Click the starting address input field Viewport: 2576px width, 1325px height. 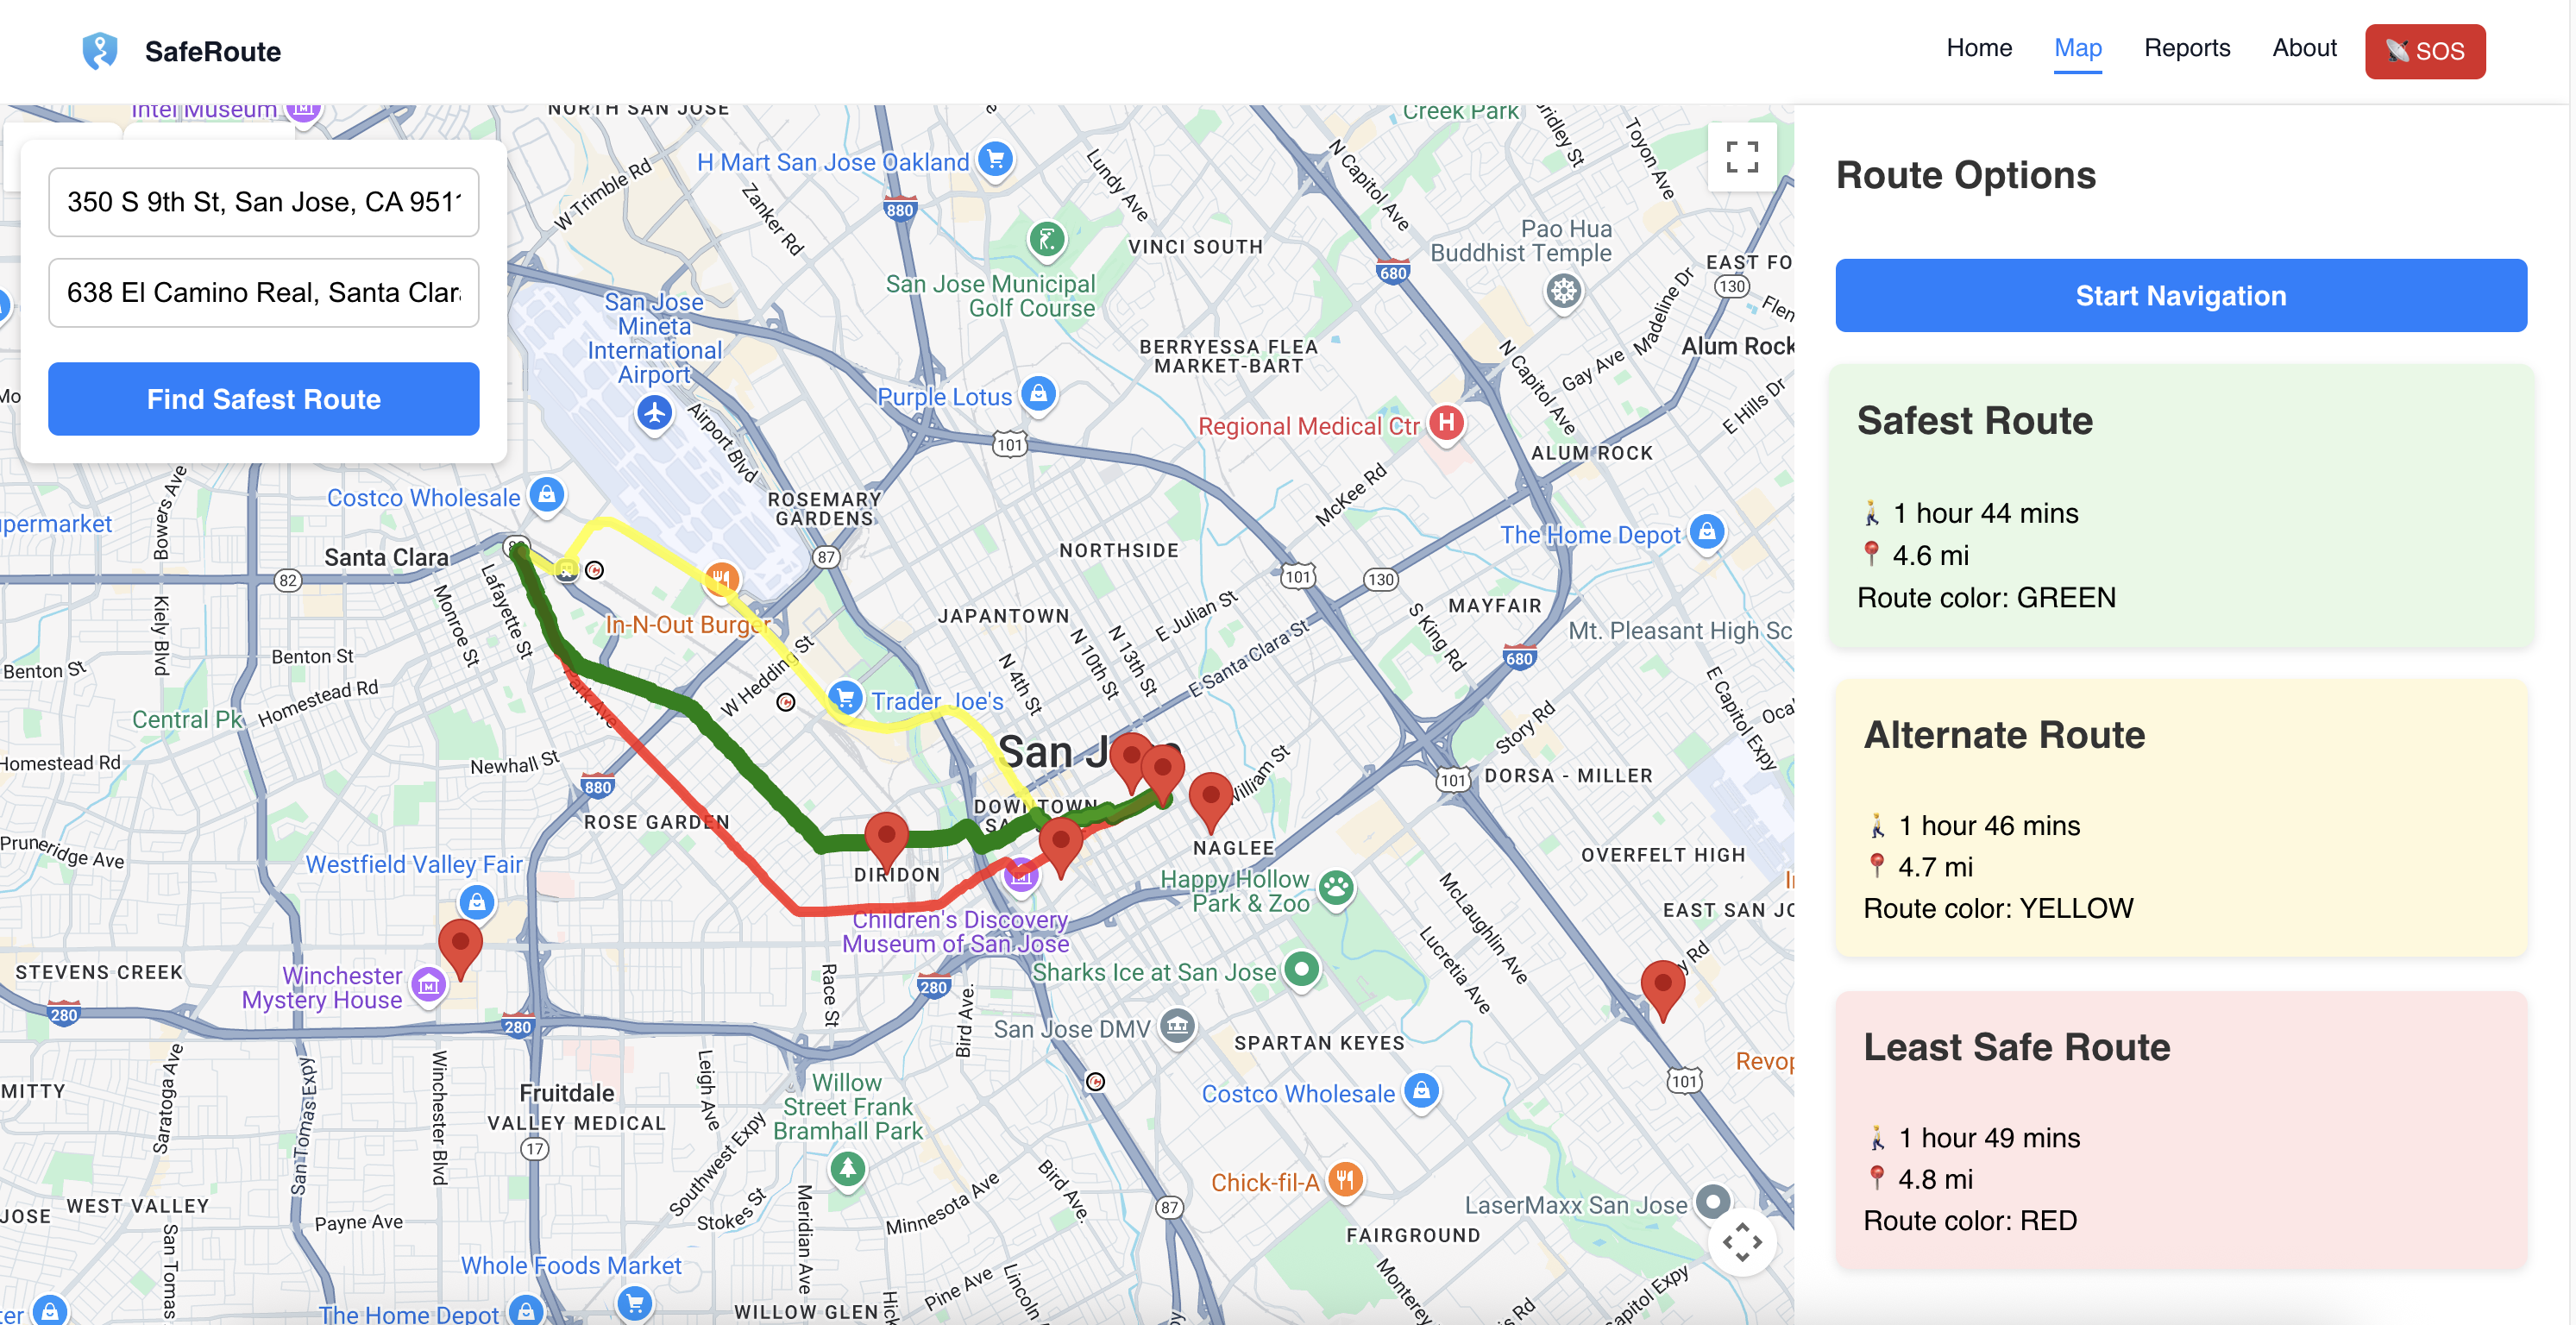click(x=263, y=202)
